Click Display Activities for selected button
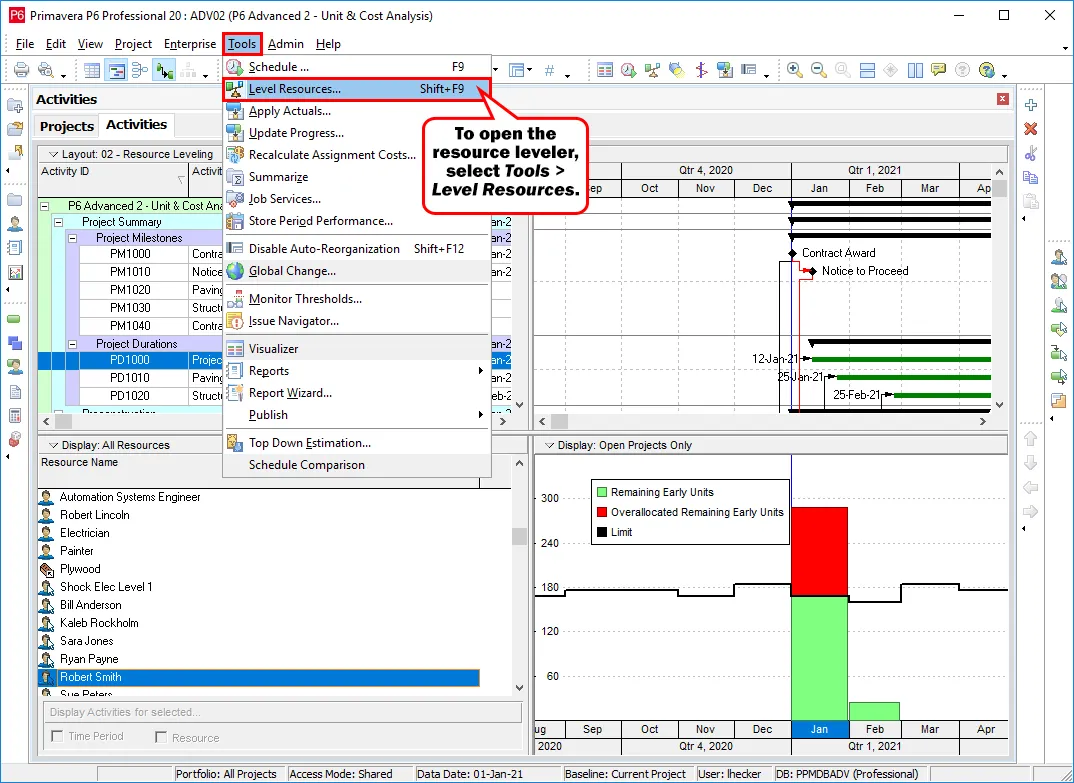 coord(282,712)
